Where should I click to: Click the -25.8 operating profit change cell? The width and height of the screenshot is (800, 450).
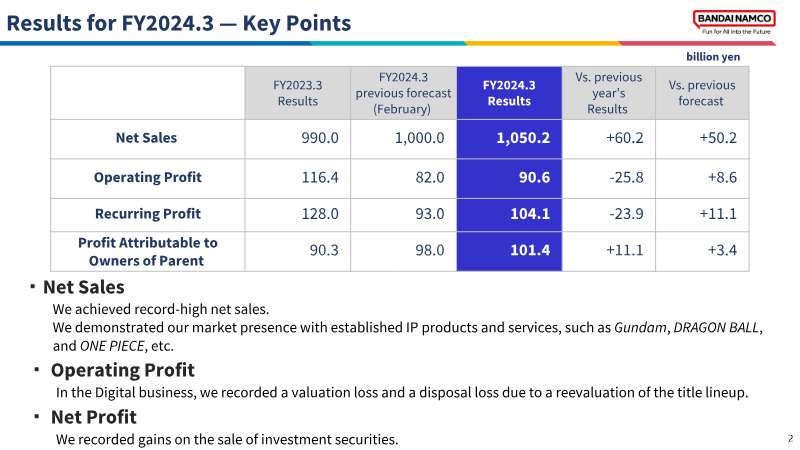pyautogui.click(x=625, y=177)
